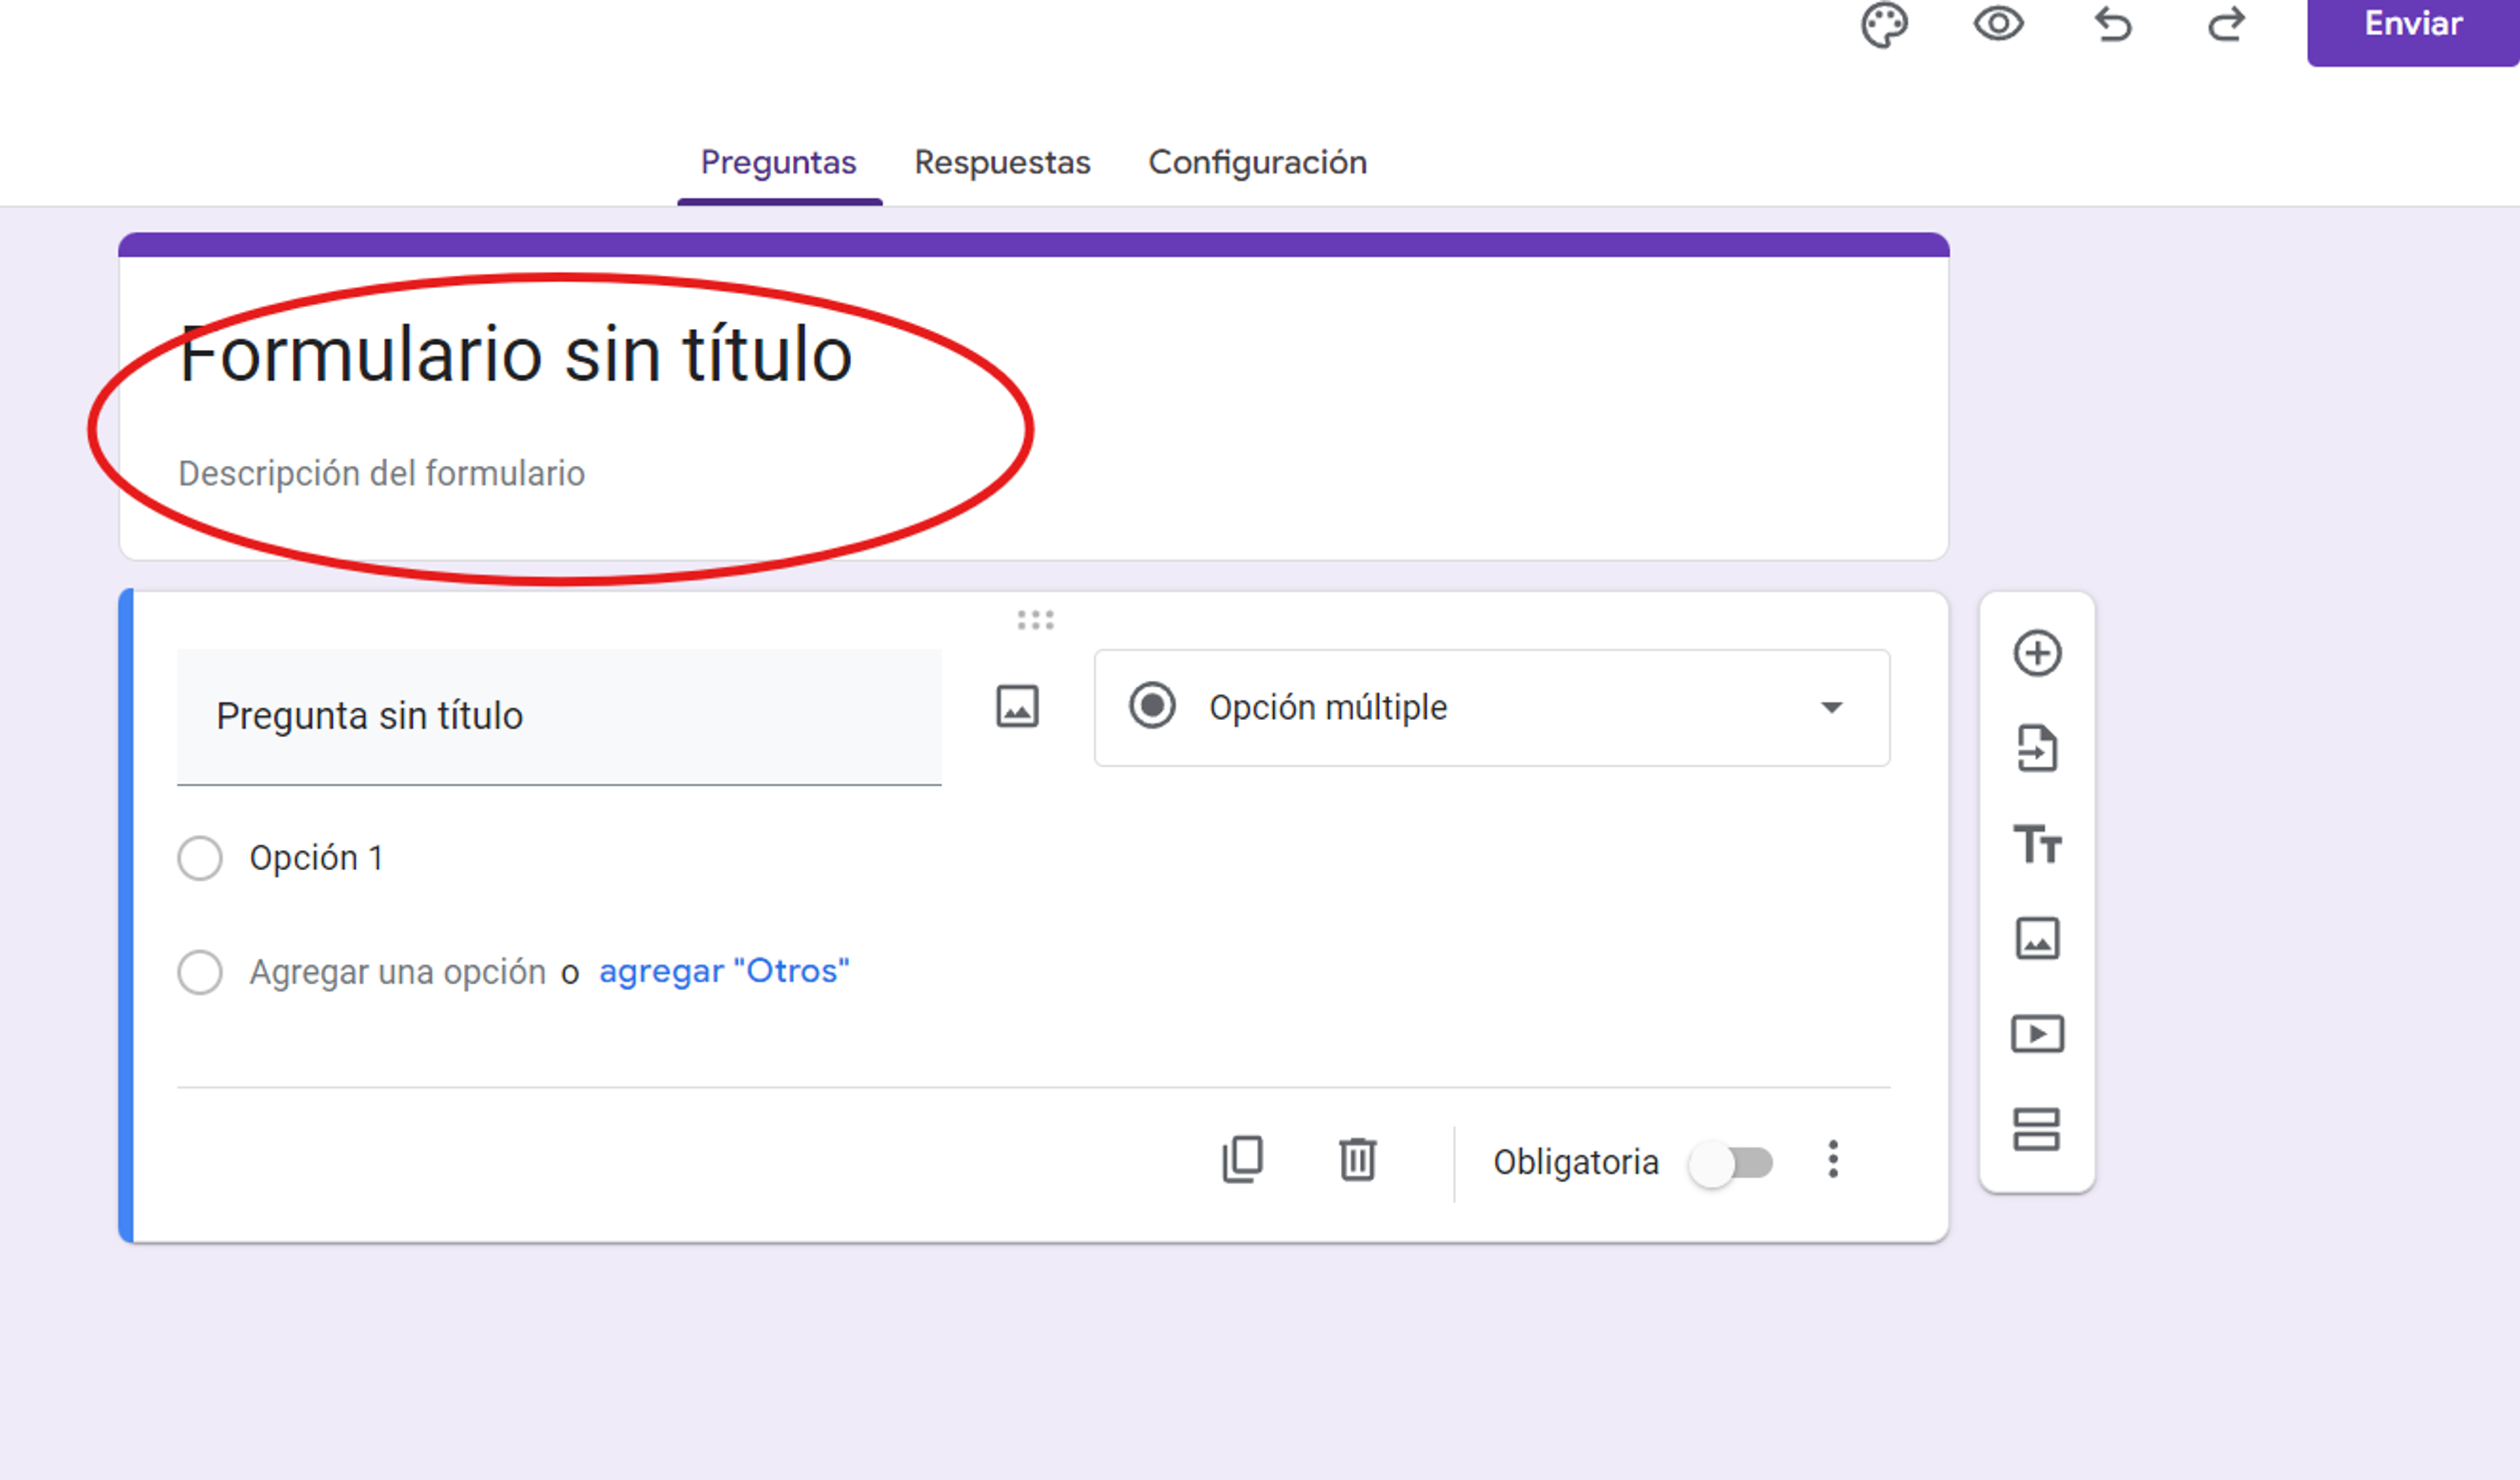Click the preview eye icon

click(x=1998, y=23)
